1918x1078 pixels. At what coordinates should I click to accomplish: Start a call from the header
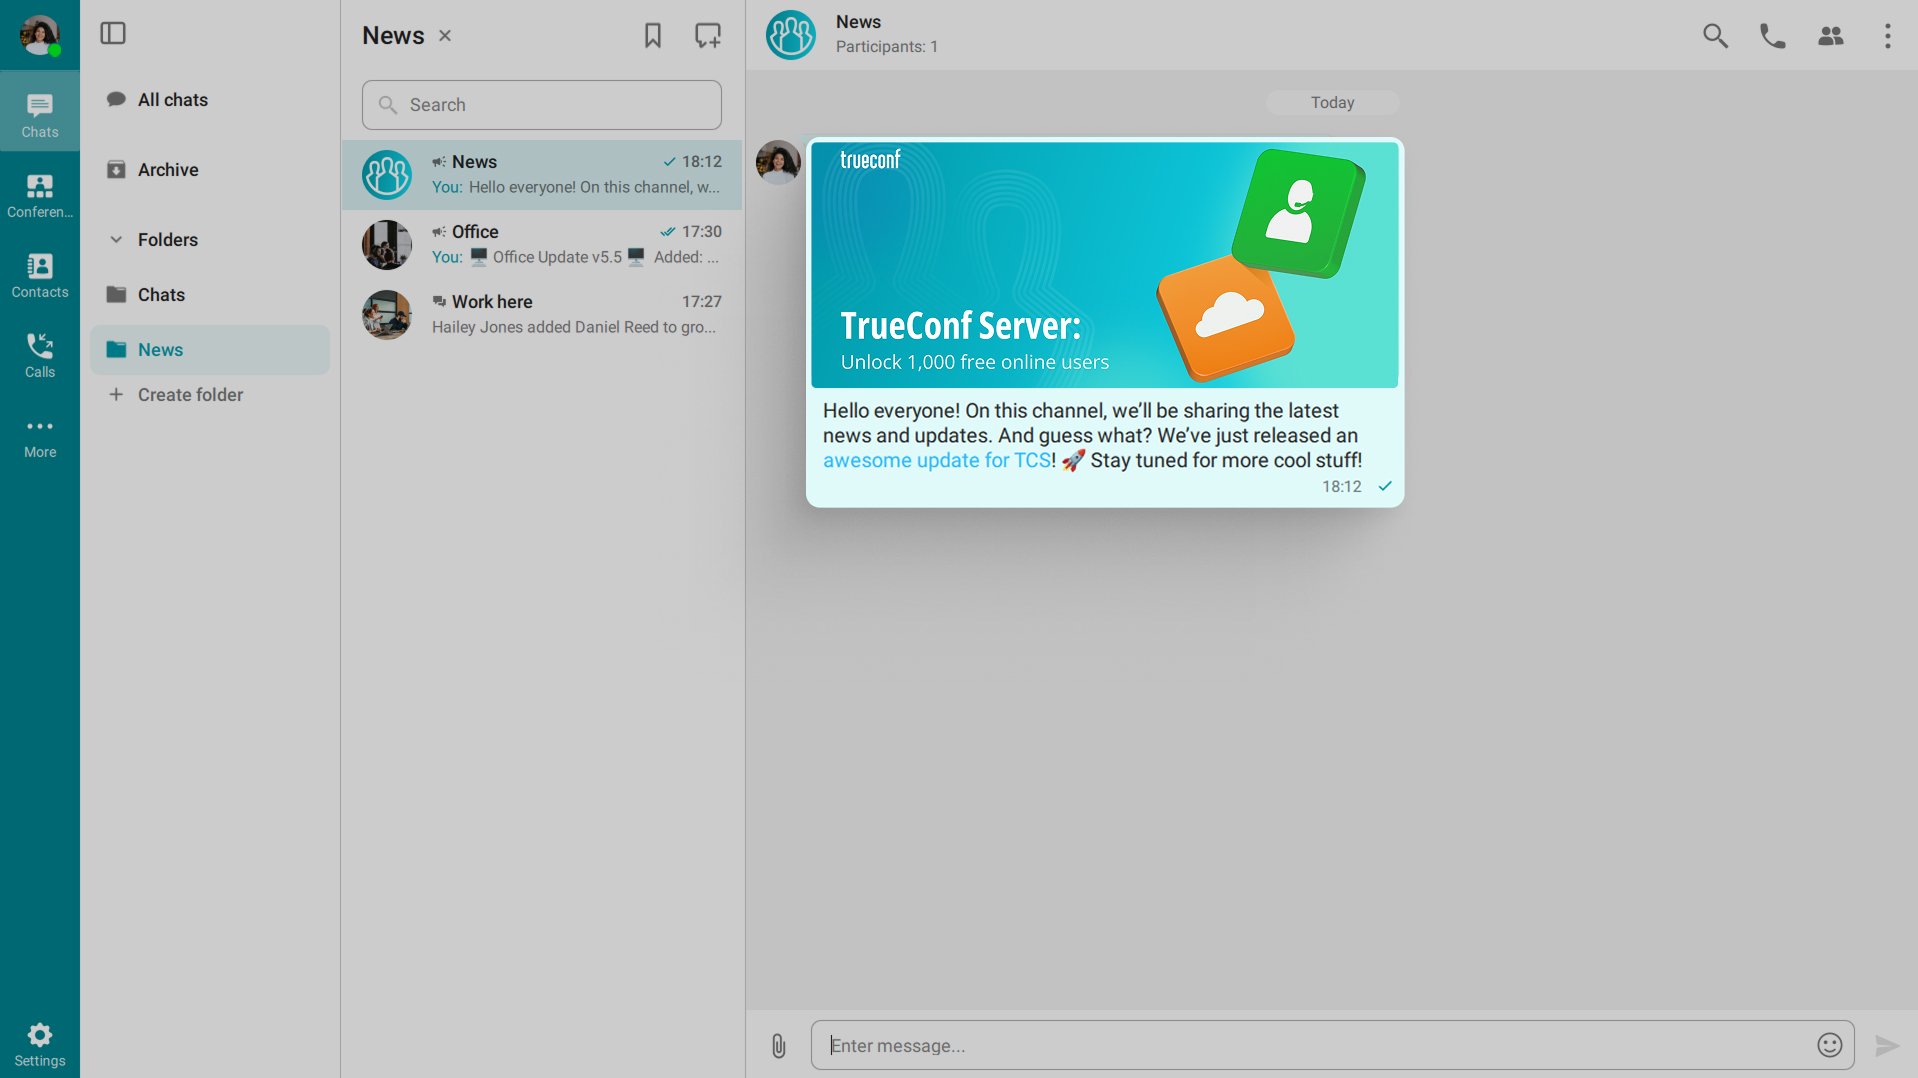pos(1773,36)
